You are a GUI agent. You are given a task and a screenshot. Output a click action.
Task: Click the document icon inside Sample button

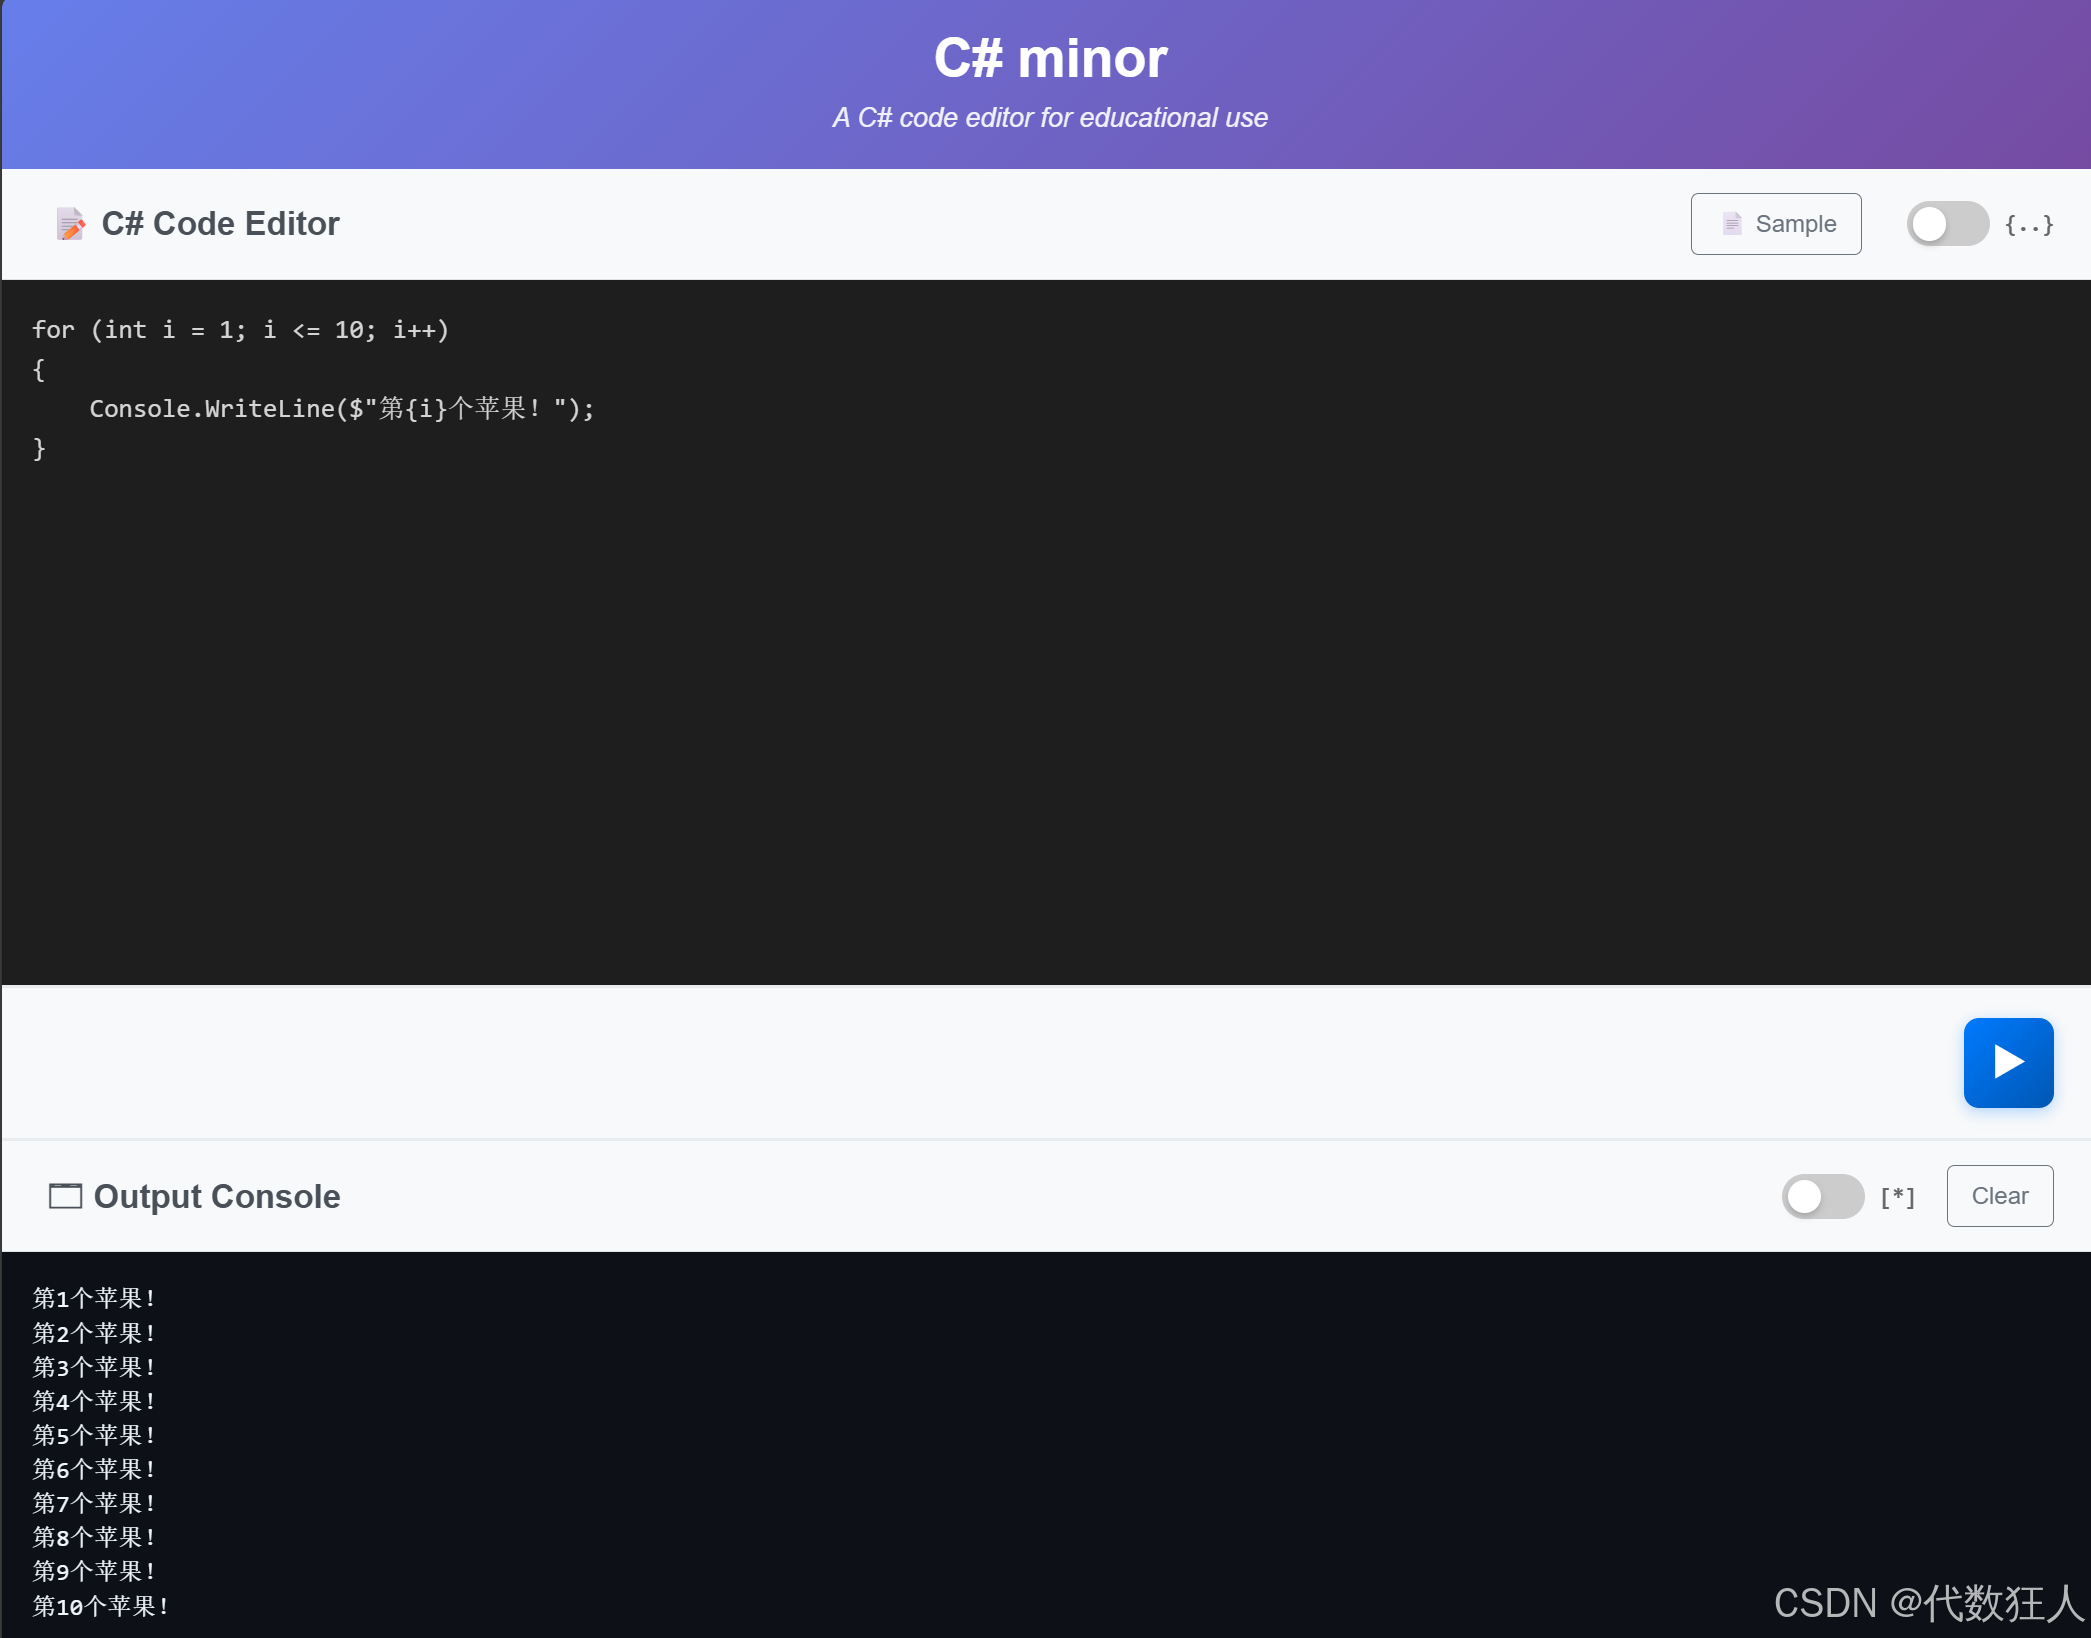(1732, 224)
